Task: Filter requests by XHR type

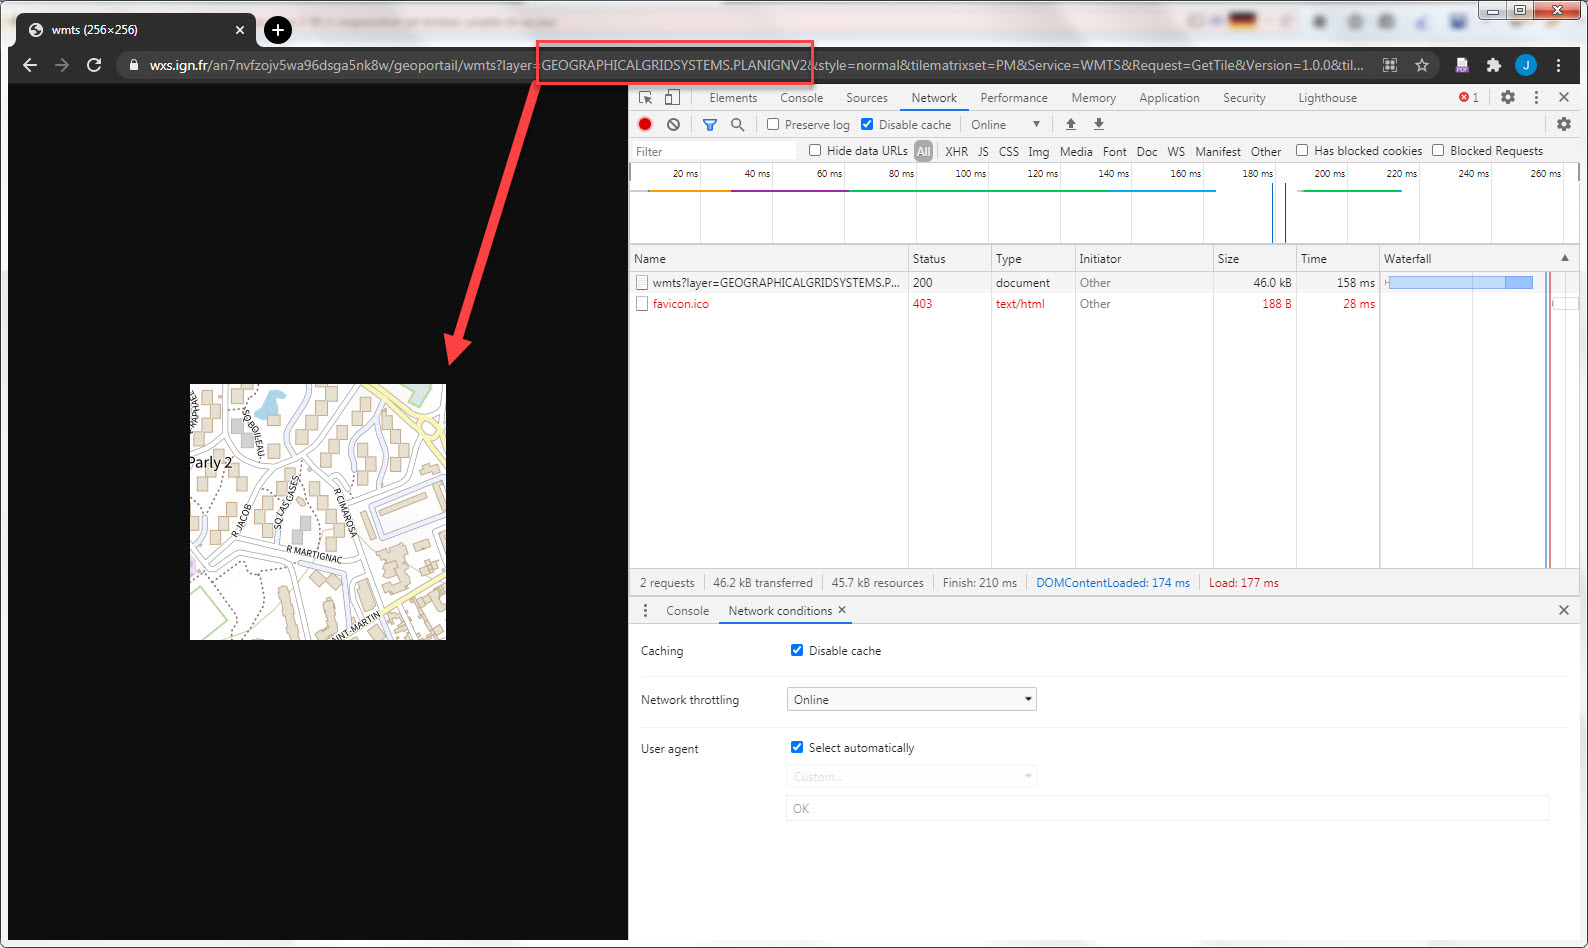Action: 956,151
